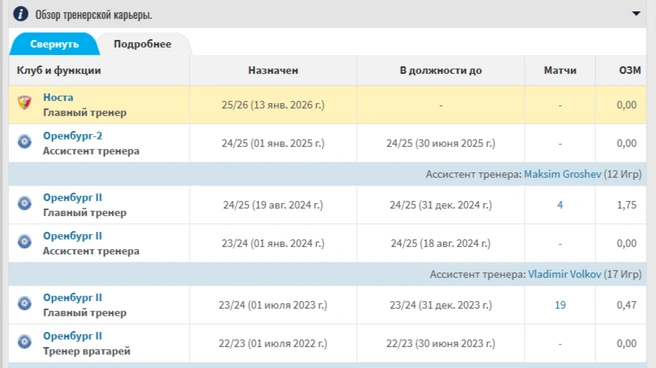The height and width of the screenshot is (368, 656).
Task: Click the В должности до column header
Action: point(441,70)
